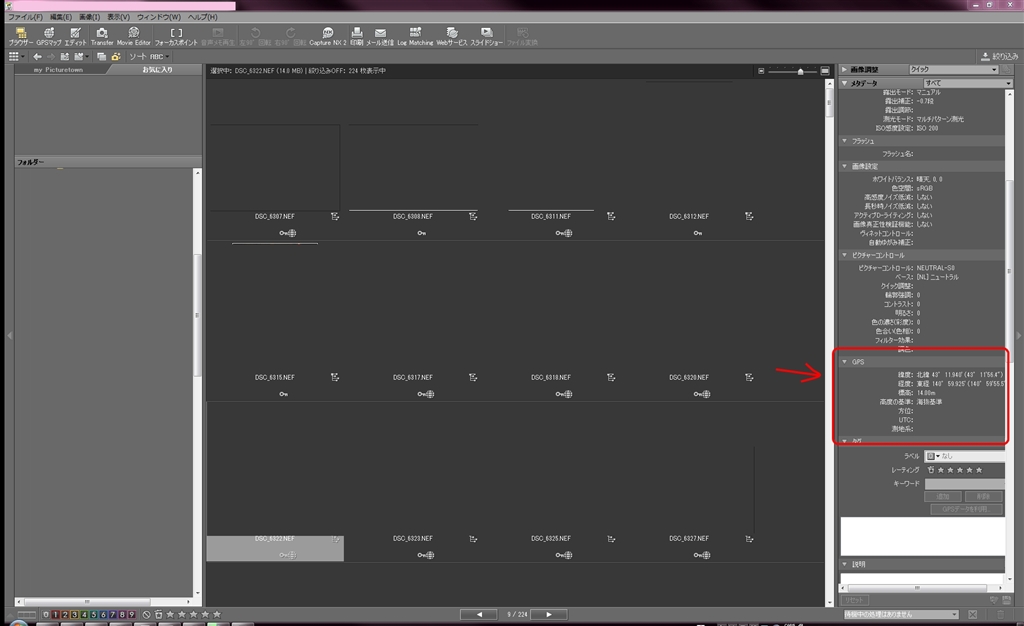Open 編集(E) menu

pyautogui.click(x=61, y=17)
